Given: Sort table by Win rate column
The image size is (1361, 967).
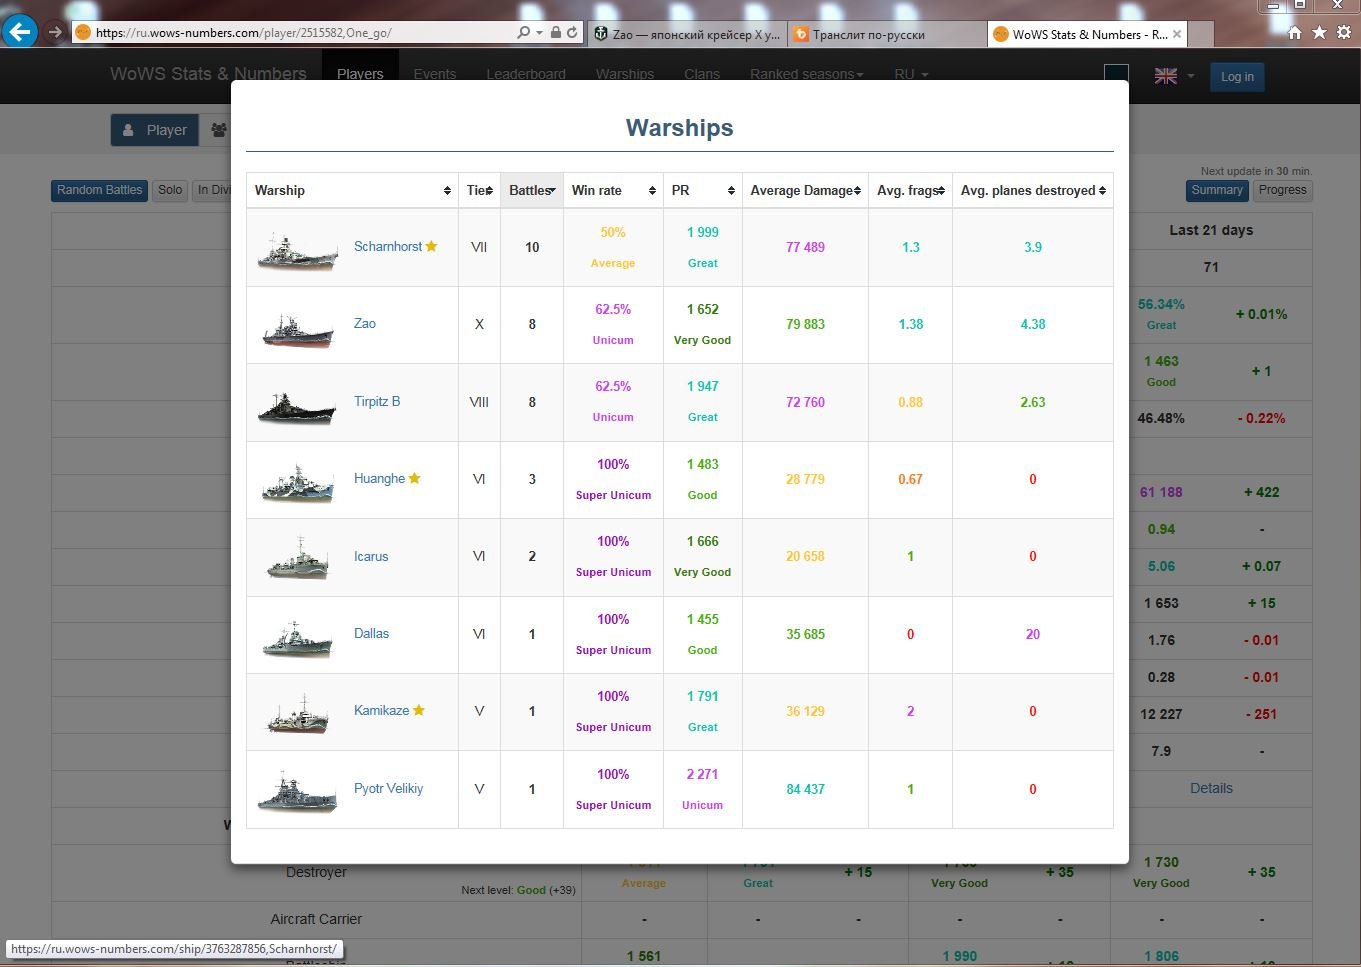Looking at the screenshot, I should [613, 190].
